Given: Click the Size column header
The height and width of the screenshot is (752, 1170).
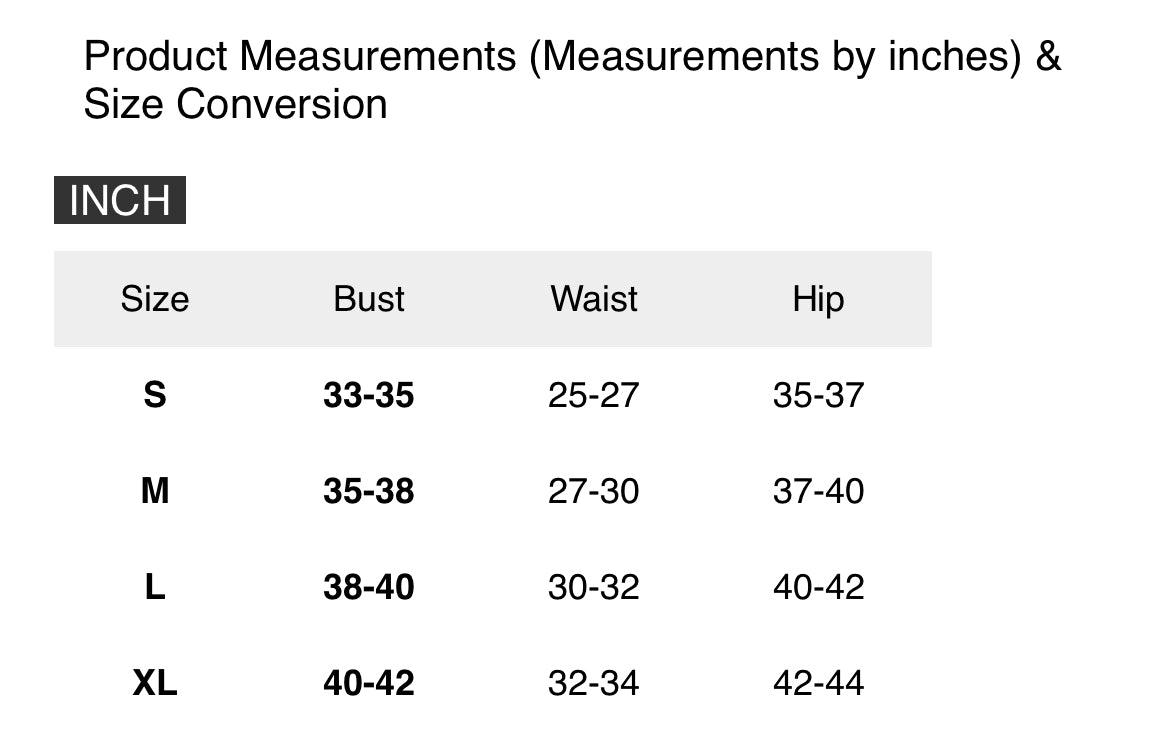Looking at the screenshot, I should tap(155, 299).
